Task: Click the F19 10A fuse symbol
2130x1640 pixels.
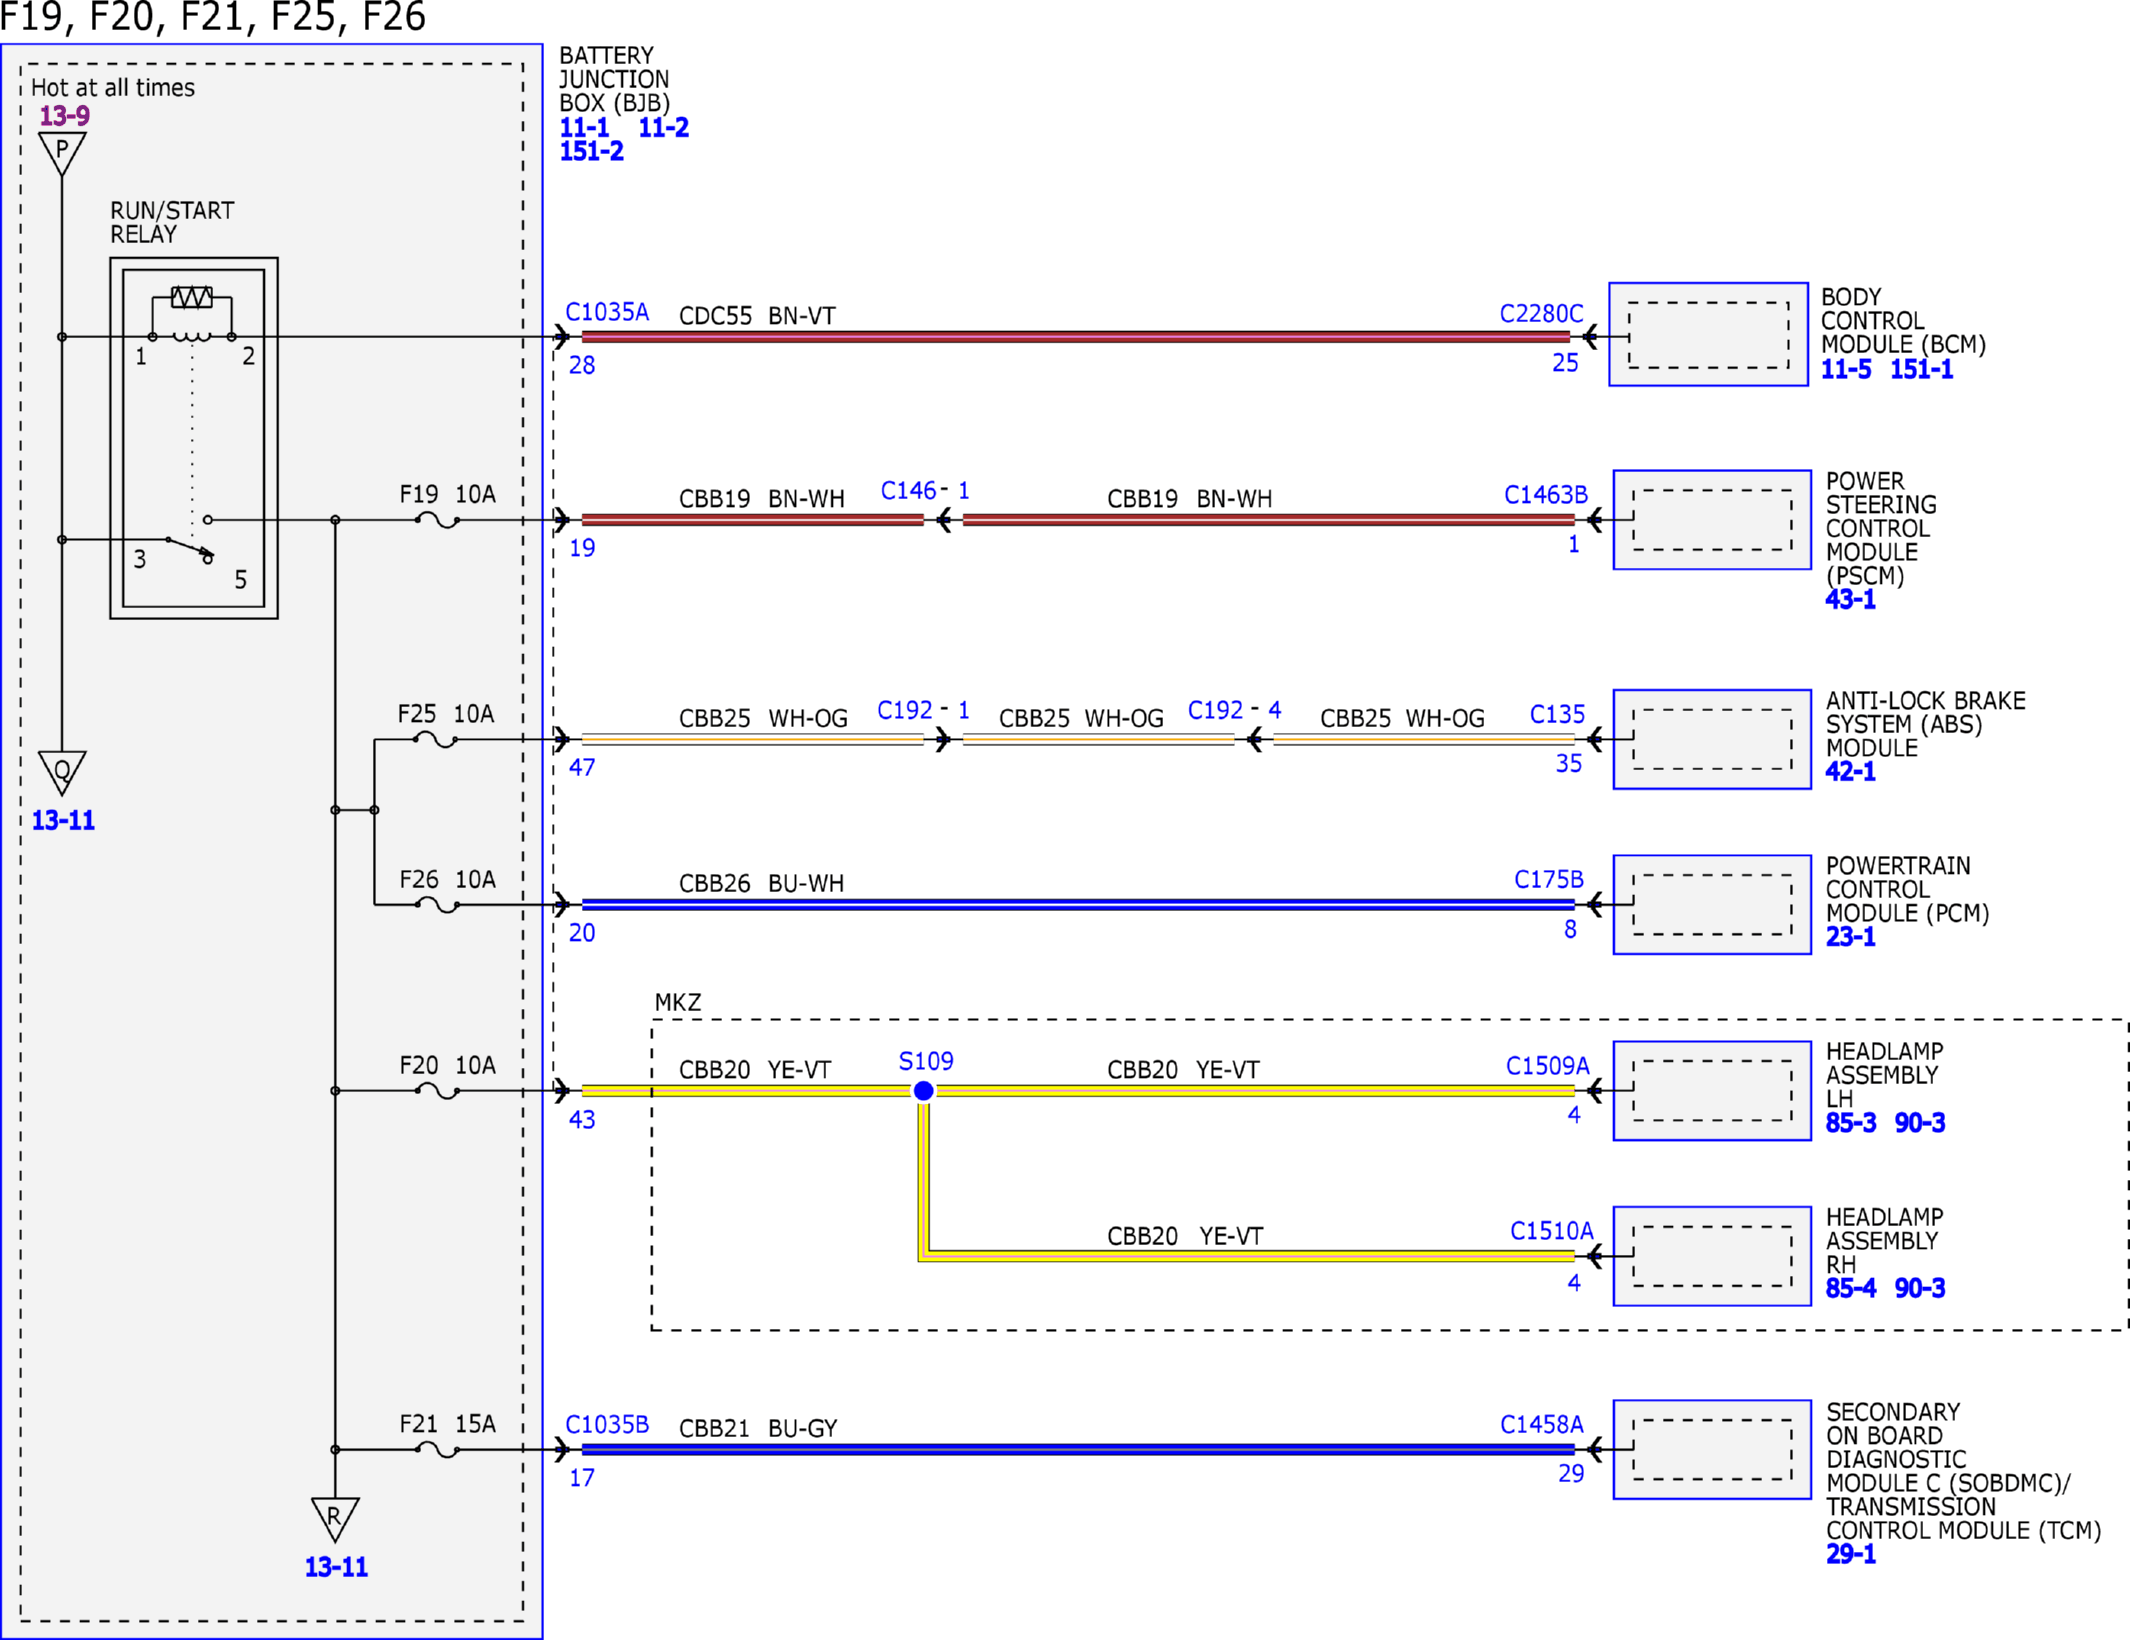Action: [x=437, y=520]
